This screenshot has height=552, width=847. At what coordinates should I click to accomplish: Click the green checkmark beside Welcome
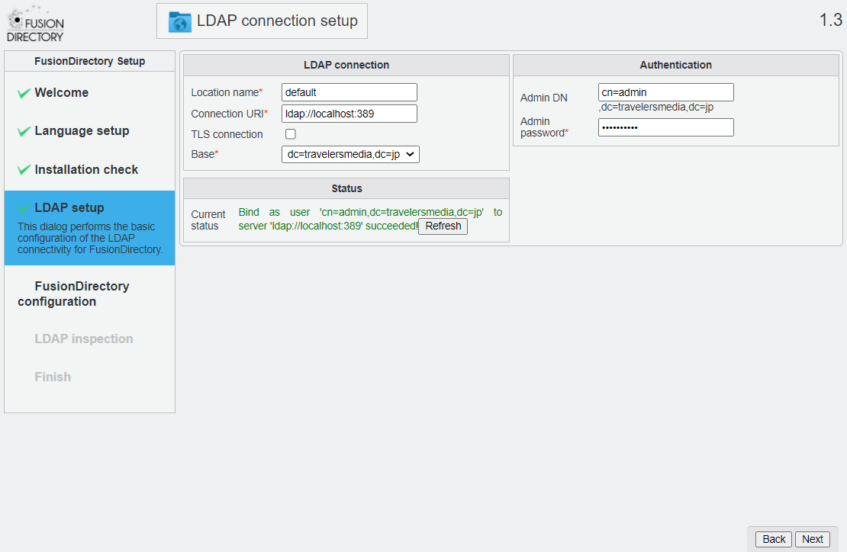pyautogui.click(x=23, y=93)
